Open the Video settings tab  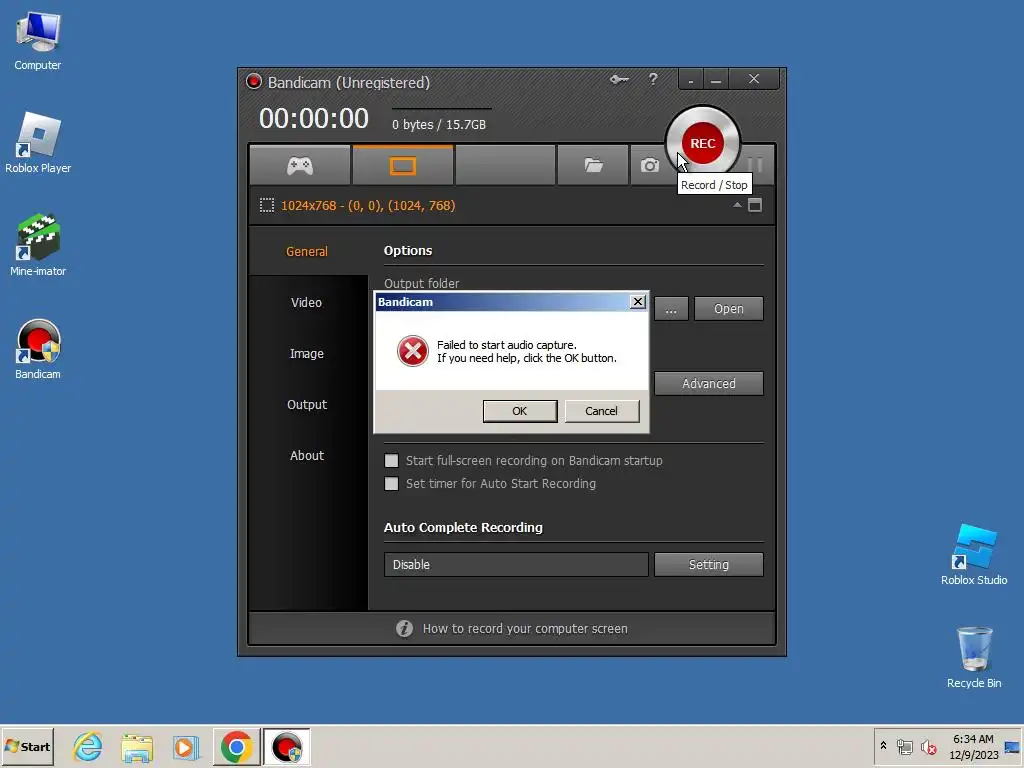click(x=307, y=302)
